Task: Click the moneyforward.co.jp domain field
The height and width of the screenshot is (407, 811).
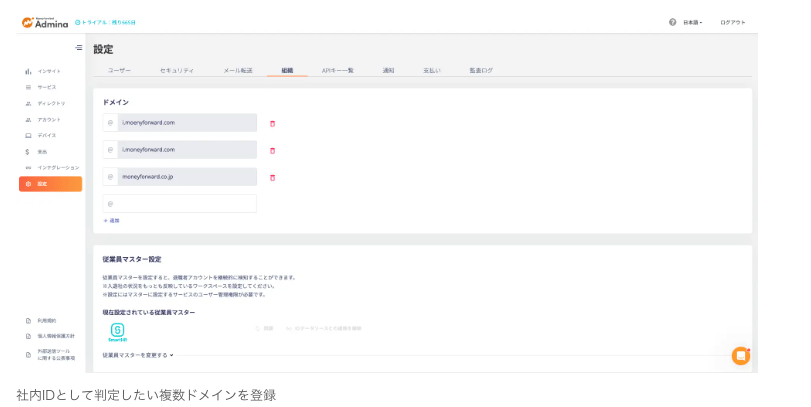Action: (x=179, y=176)
